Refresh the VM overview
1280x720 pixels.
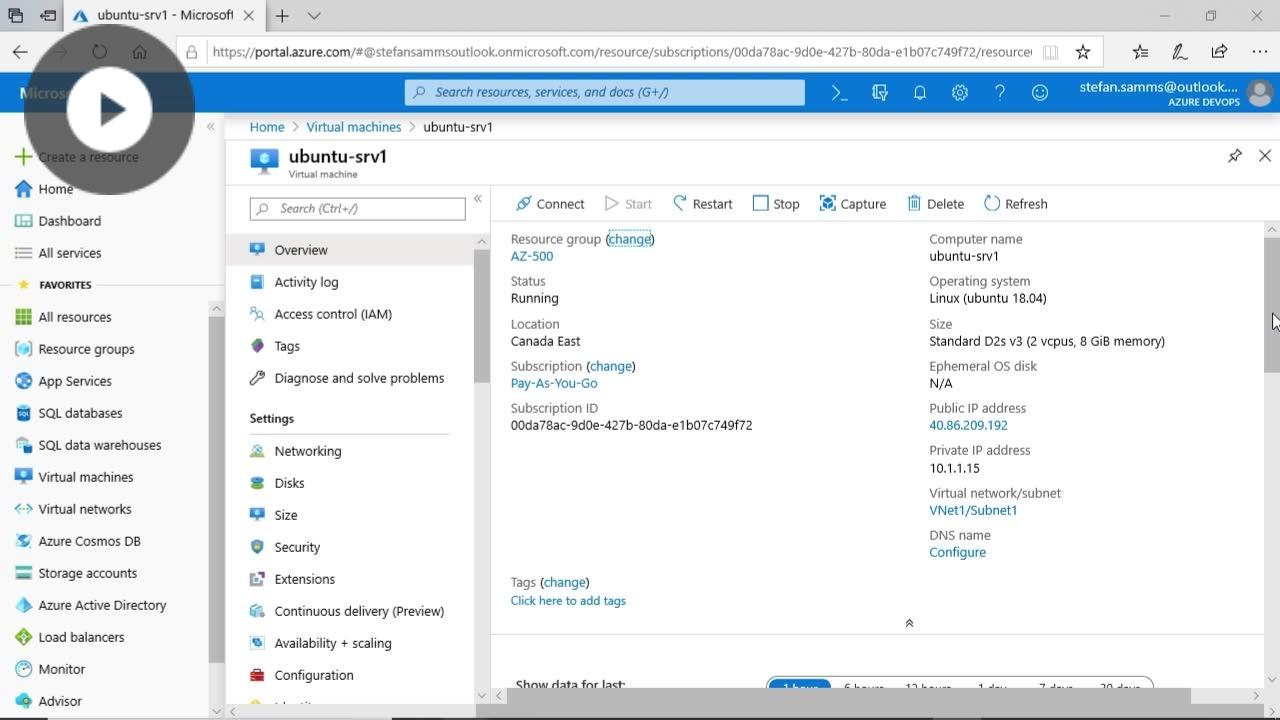coord(1015,204)
